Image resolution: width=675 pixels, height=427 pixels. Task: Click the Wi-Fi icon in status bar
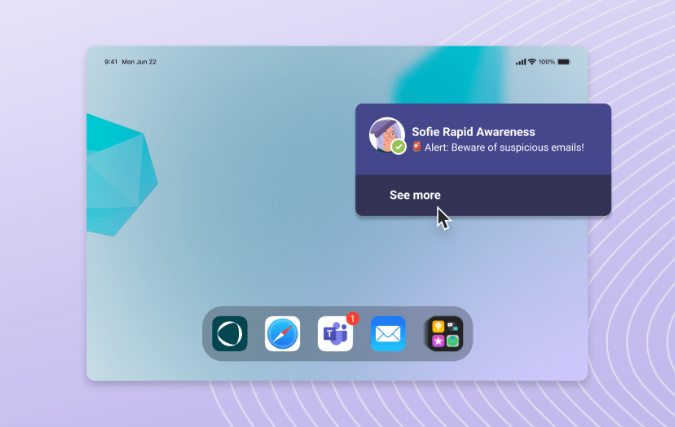coord(532,62)
